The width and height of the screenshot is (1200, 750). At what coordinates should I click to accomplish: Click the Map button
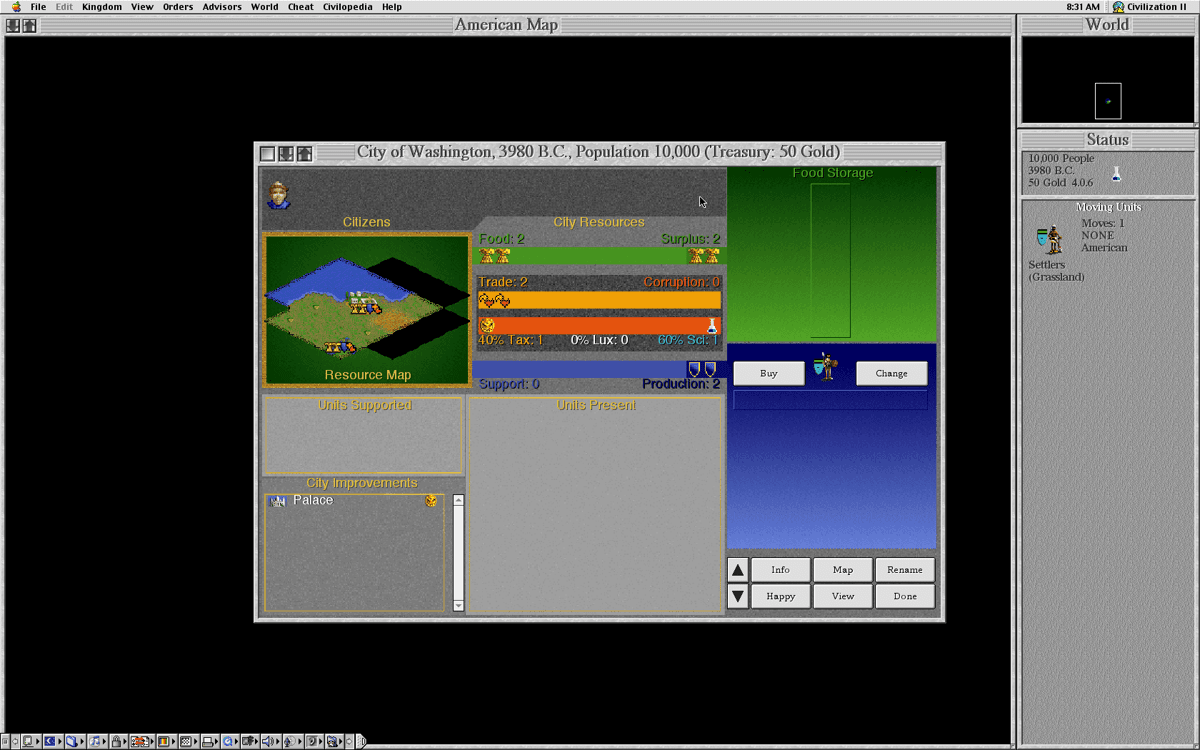[843, 570]
